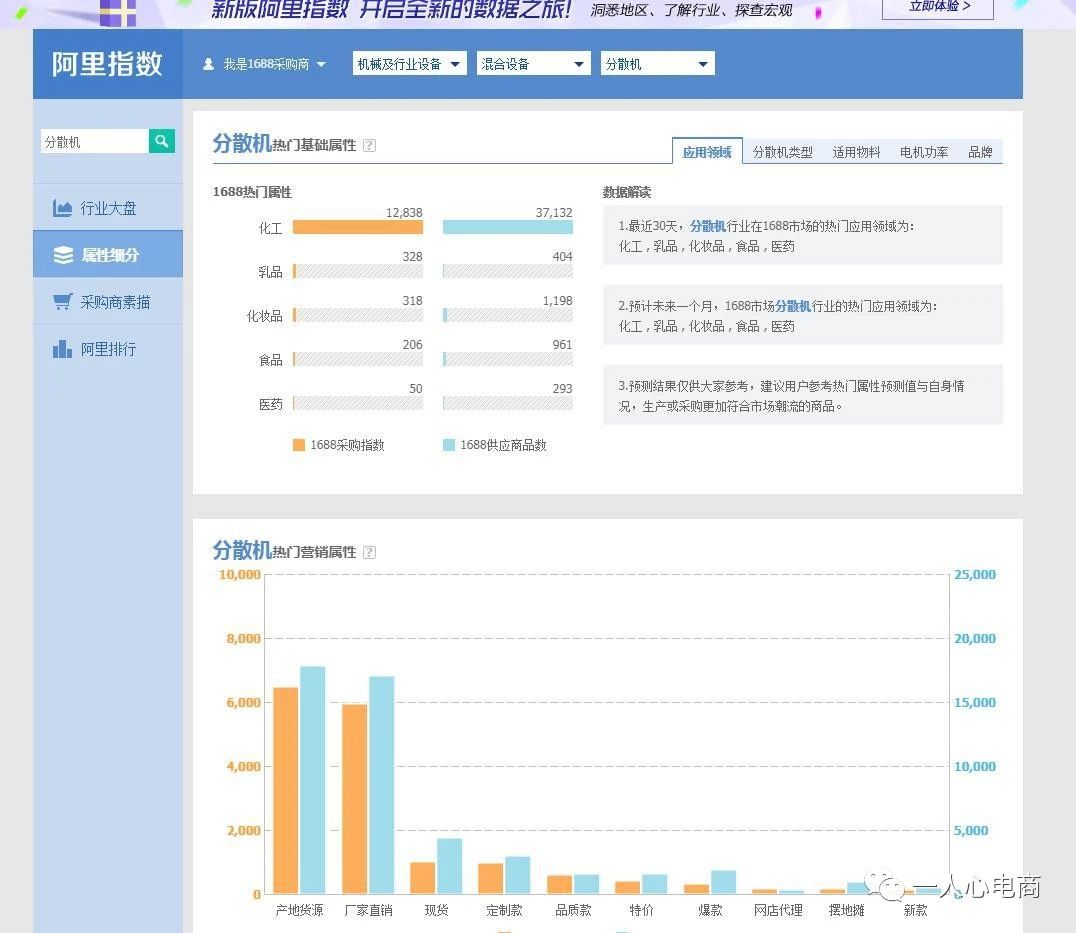Open the 分散机 product dropdown
The height and width of the screenshot is (933, 1076).
(657, 63)
